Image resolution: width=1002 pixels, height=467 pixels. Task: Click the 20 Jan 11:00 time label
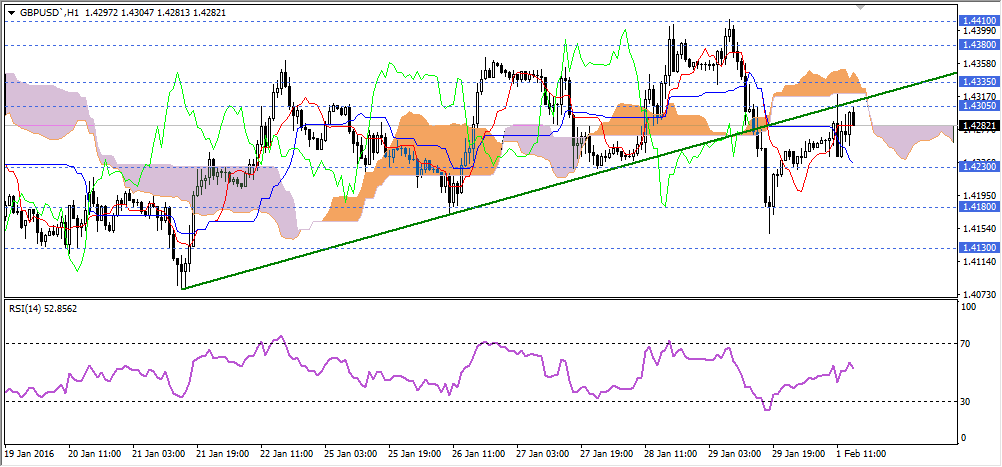click(95, 454)
